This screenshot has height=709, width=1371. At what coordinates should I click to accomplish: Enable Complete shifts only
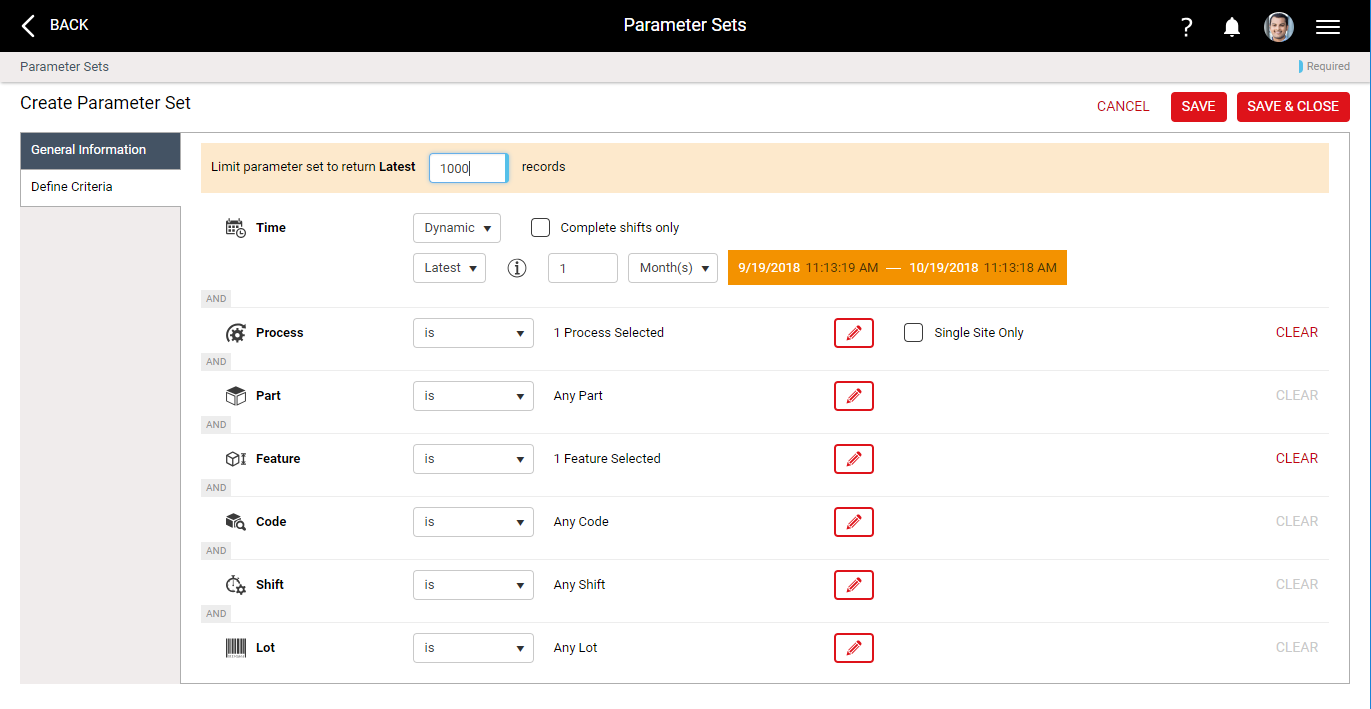540,227
